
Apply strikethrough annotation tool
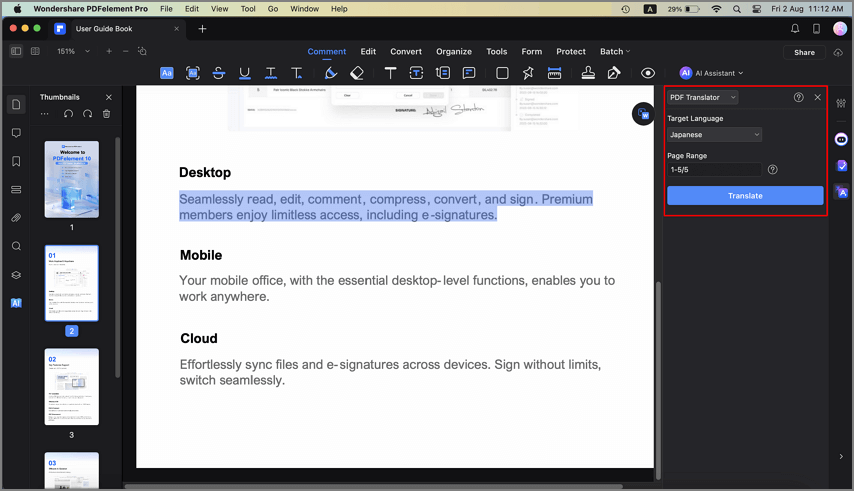pos(219,73)
